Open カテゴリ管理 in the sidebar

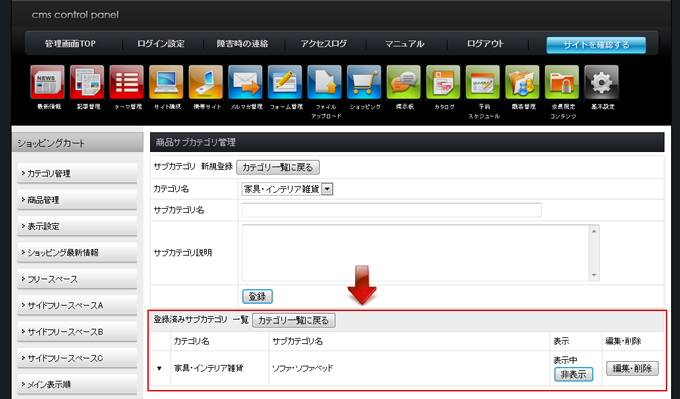[77, 173]
